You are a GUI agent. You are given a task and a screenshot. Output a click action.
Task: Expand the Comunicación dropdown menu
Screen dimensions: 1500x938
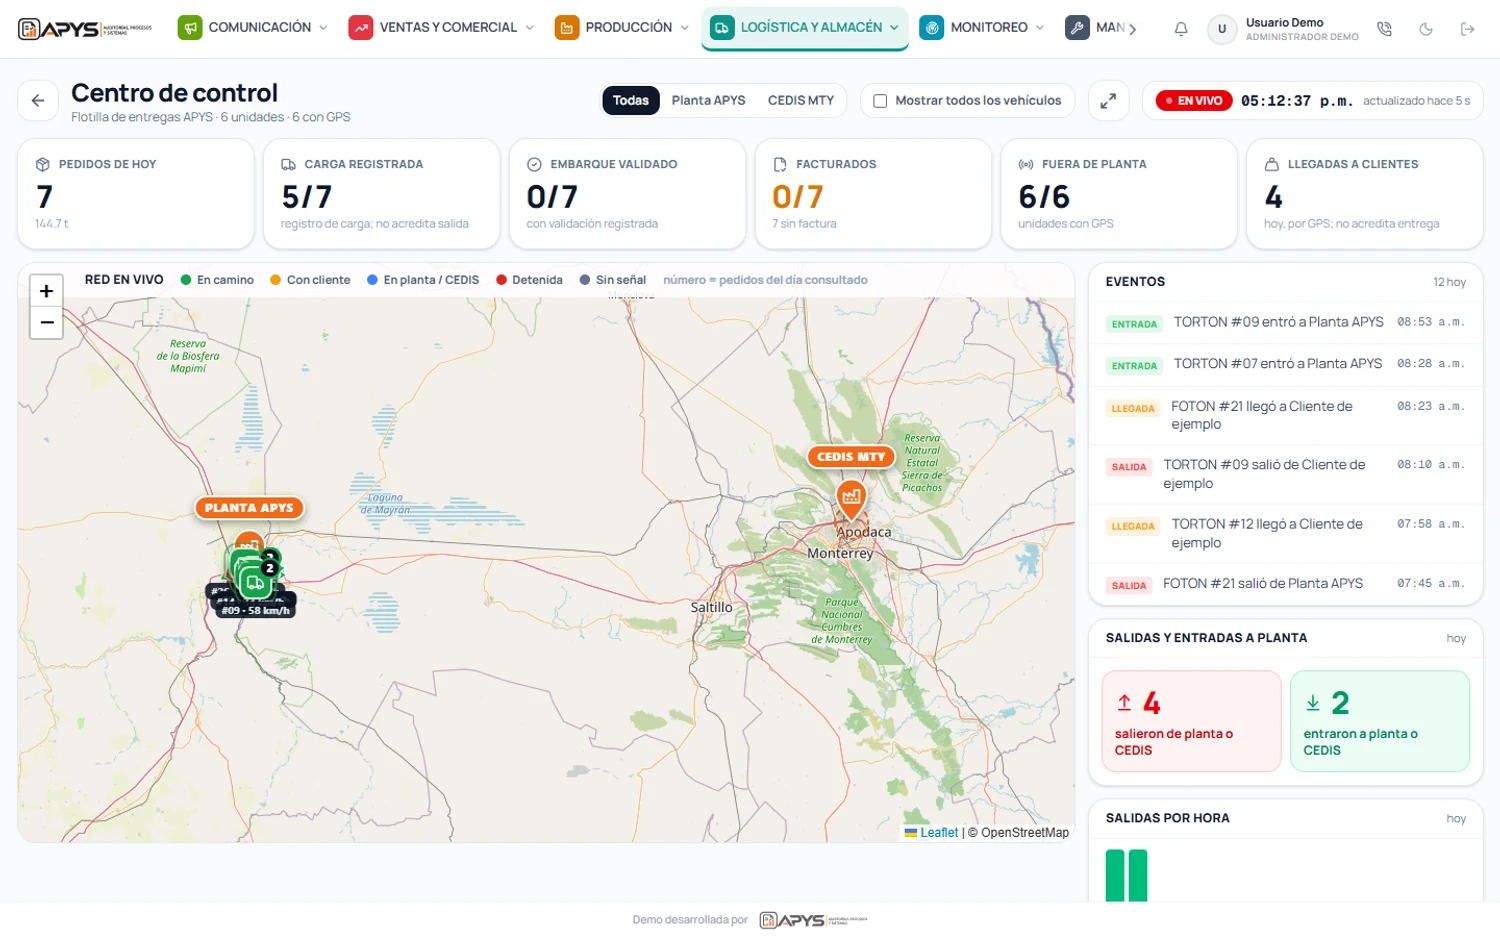[252, 28]
